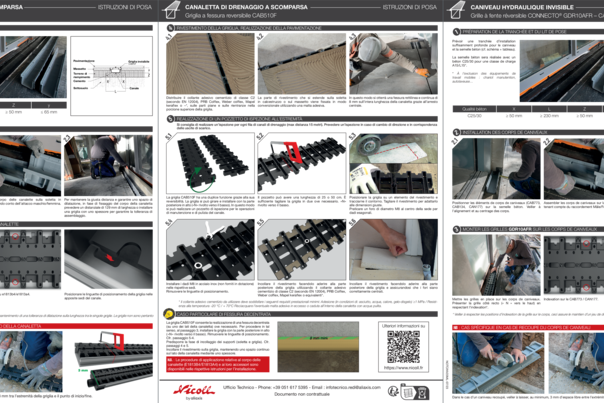The height and width of the screenshot is (403, 604).
Task: Click the channel drain icon beside Canaletta di drenaggio title
Action: point(172,10)
